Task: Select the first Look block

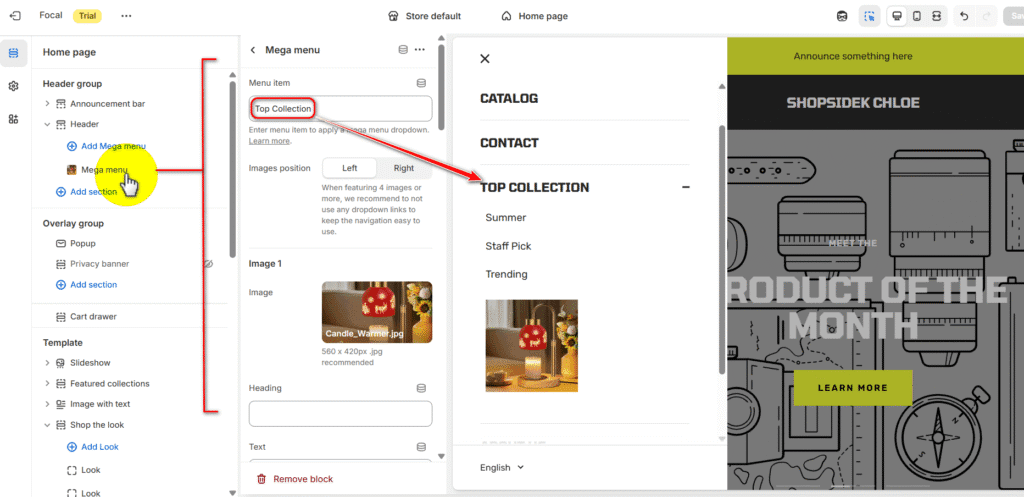Action: 91,470
